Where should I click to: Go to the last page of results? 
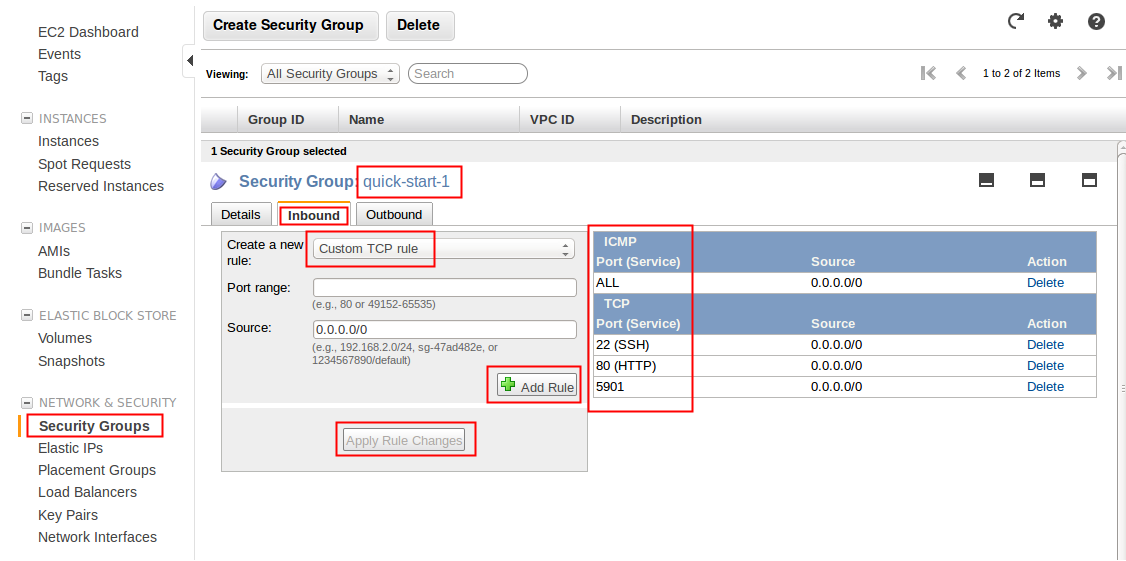1113,73
